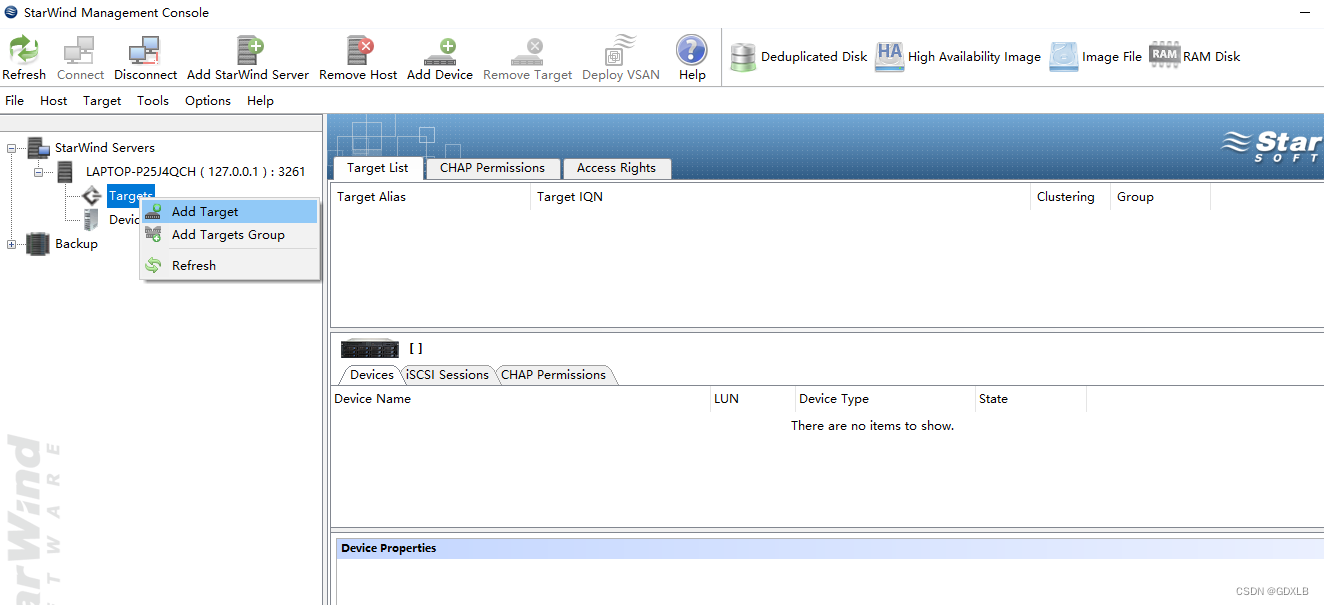
Task: Choose Refresh from the context menu
Action: [x=230, y=266]
